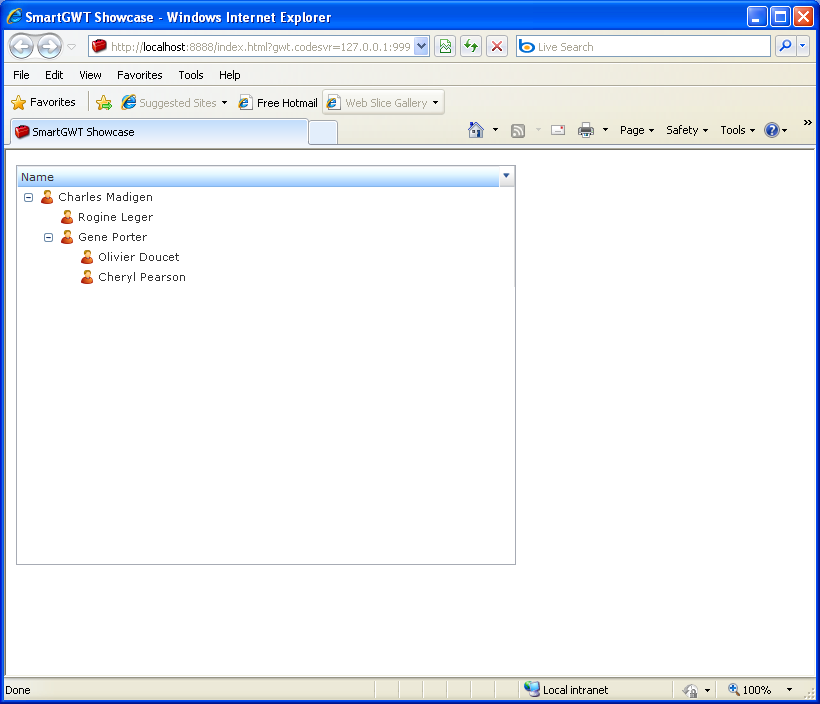Screen dimensions: 820x704
Task: Select the Cheryl Pearson row
Action: pyautogui.click(x=266, y=277)
